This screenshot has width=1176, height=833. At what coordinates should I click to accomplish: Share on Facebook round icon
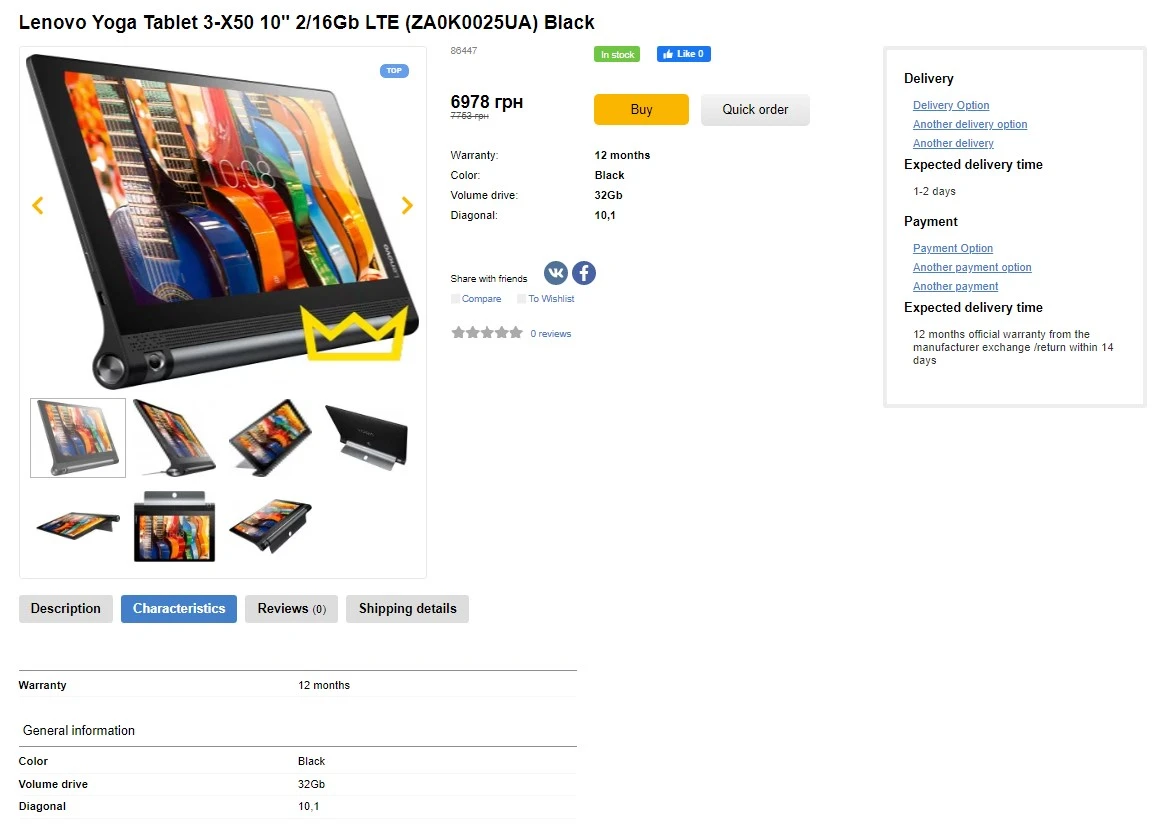(x=584, y=273)
